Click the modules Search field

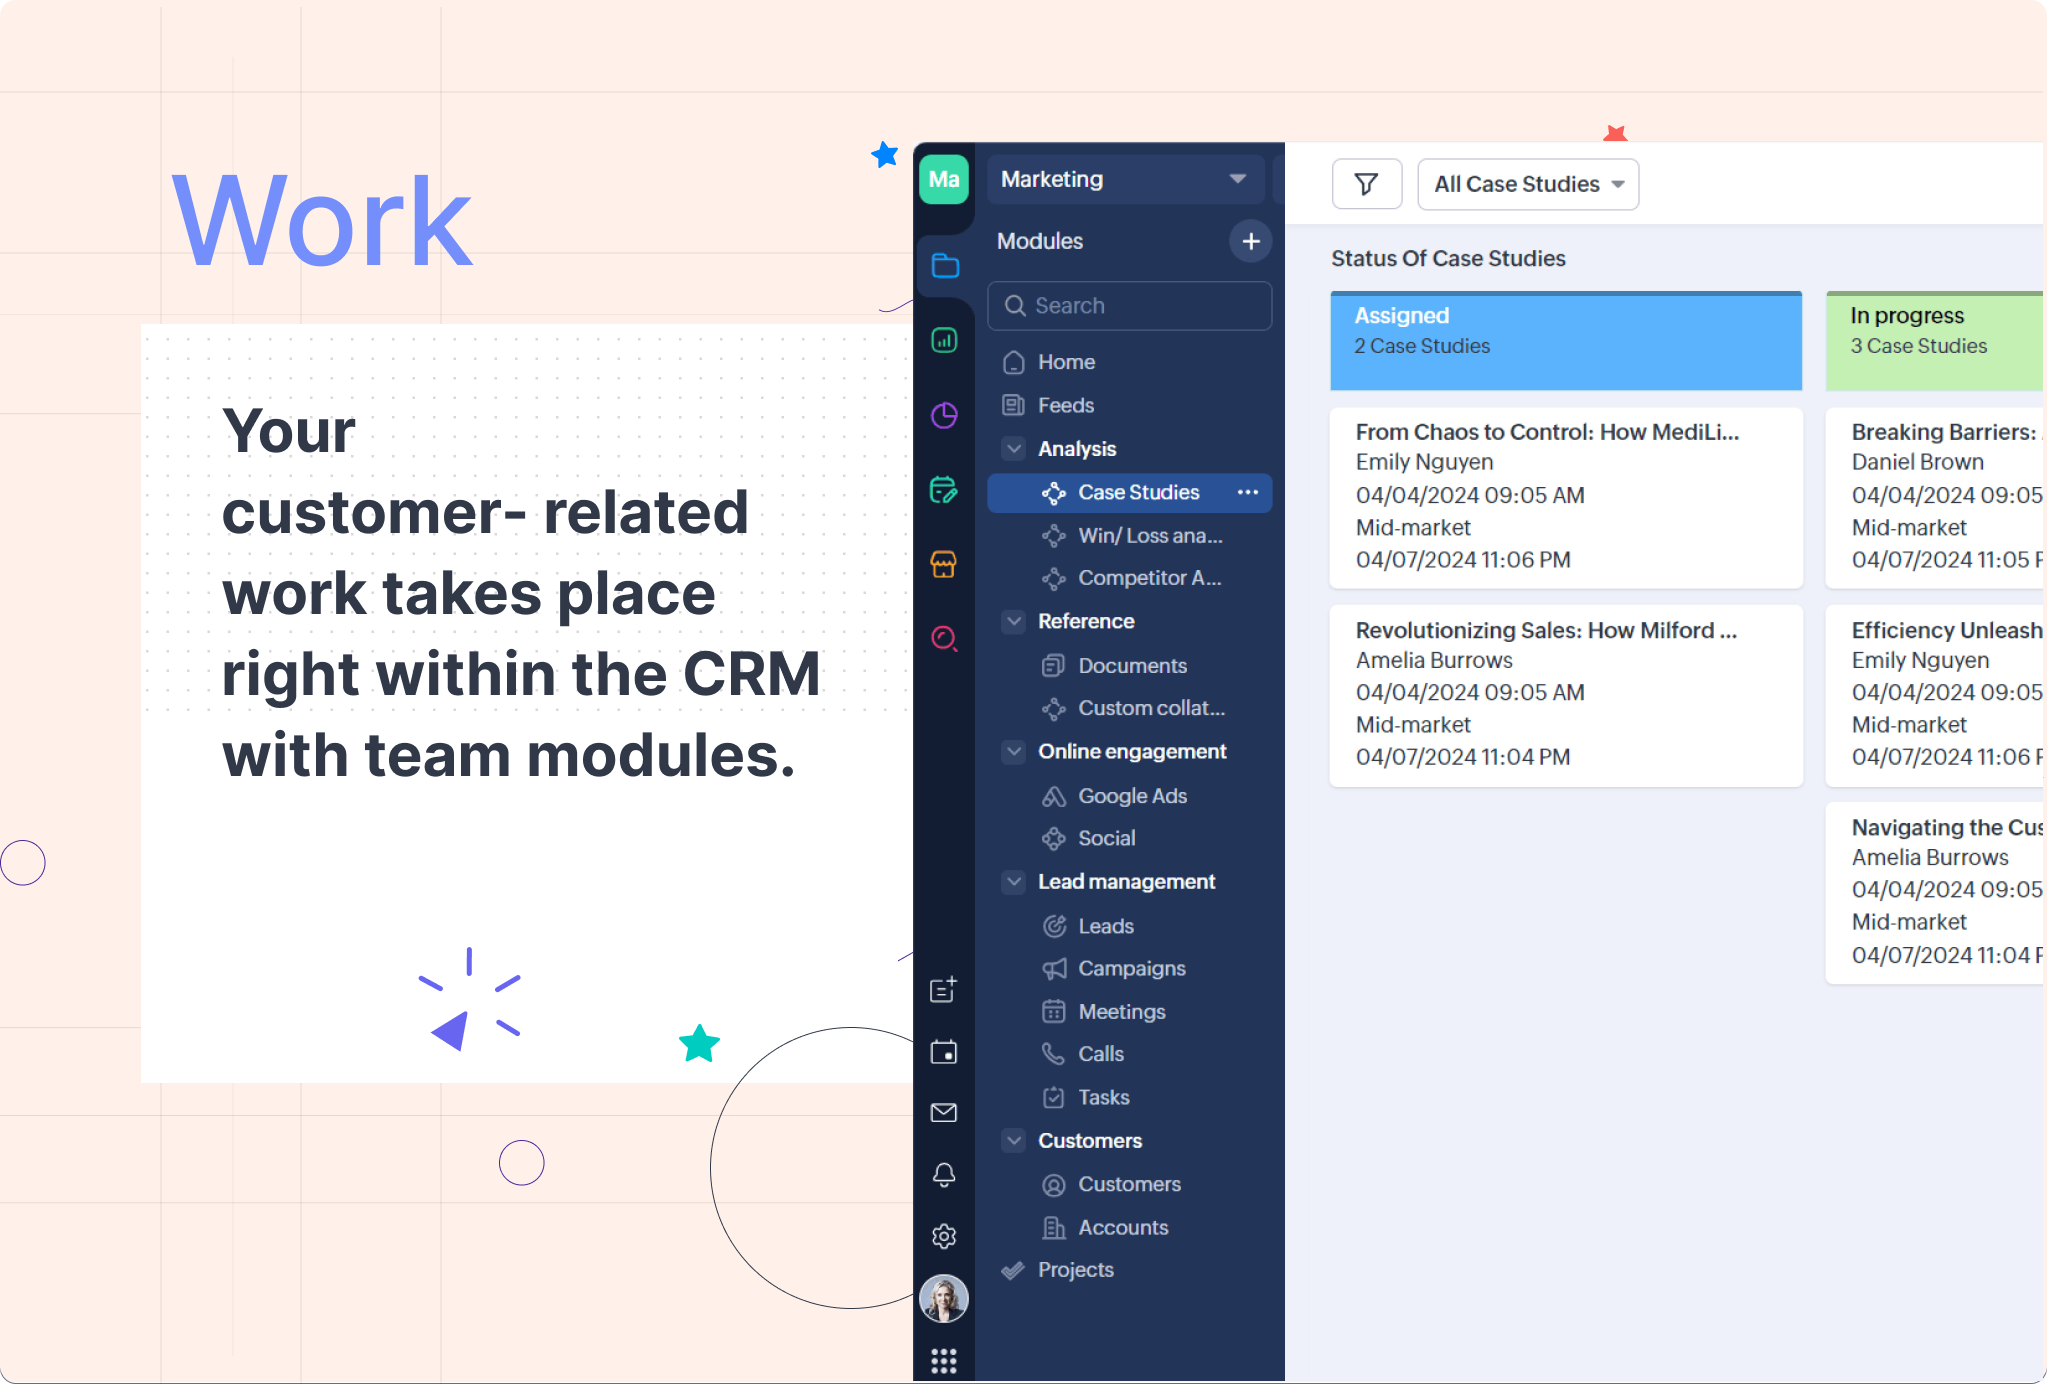(1130, 306)
